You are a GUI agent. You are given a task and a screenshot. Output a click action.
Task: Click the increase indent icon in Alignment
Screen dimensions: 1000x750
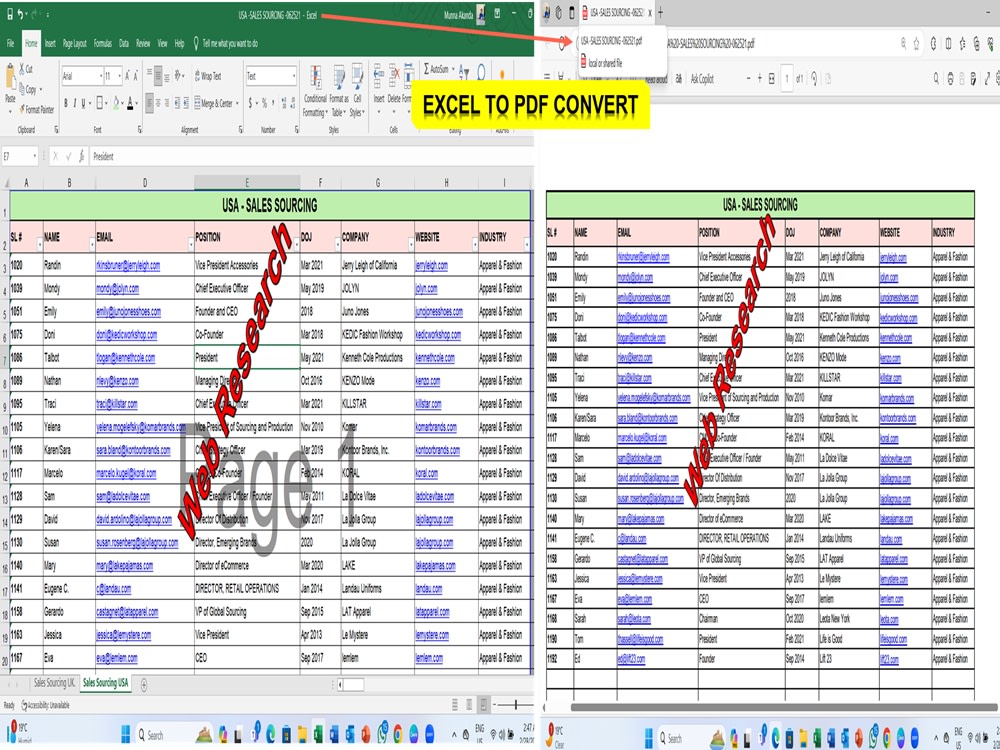pyautogui.click(x=186, y=103)
